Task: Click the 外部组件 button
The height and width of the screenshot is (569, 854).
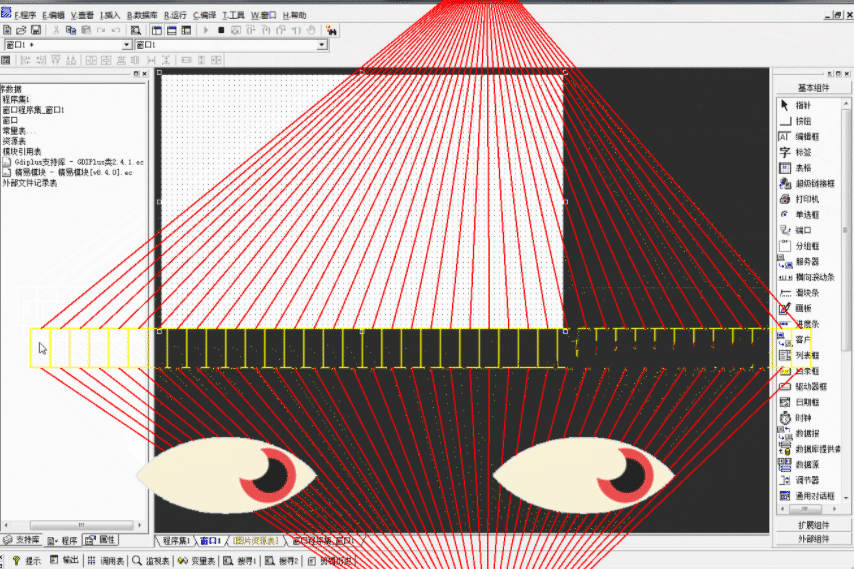Action: click(x=813, y=539)
